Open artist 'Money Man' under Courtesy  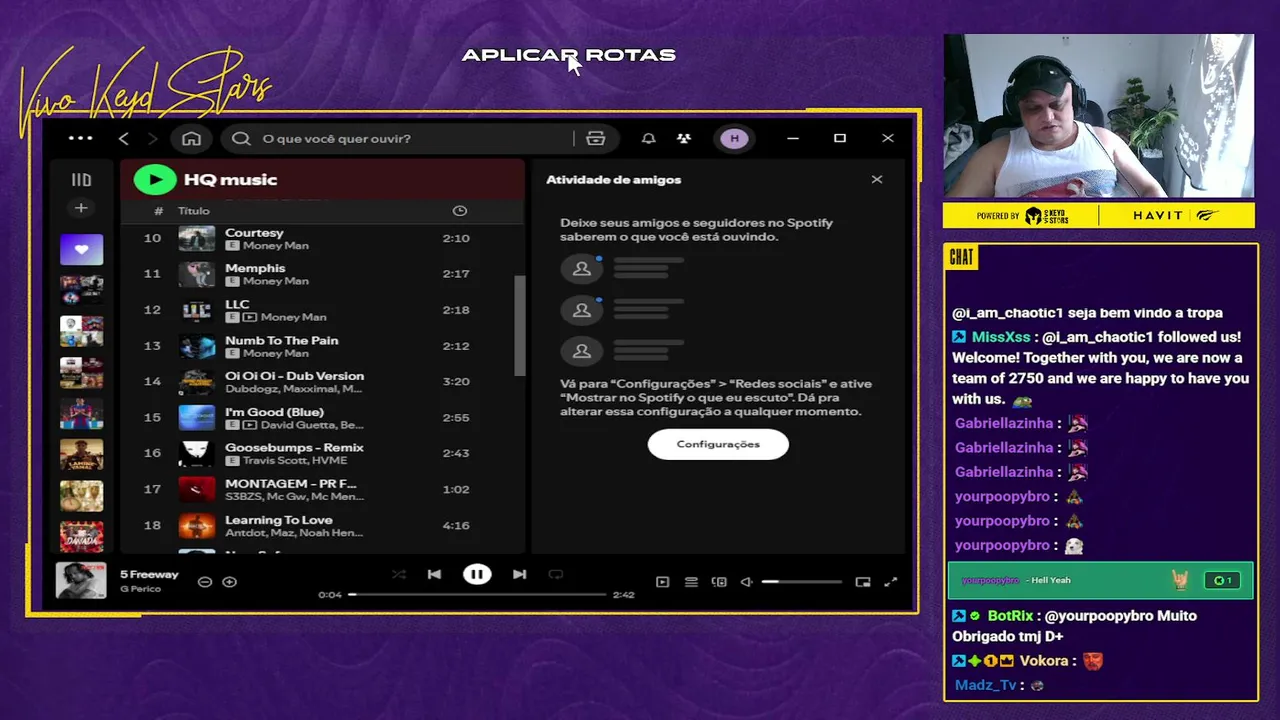pyautogui.click(x=275, y=246)
